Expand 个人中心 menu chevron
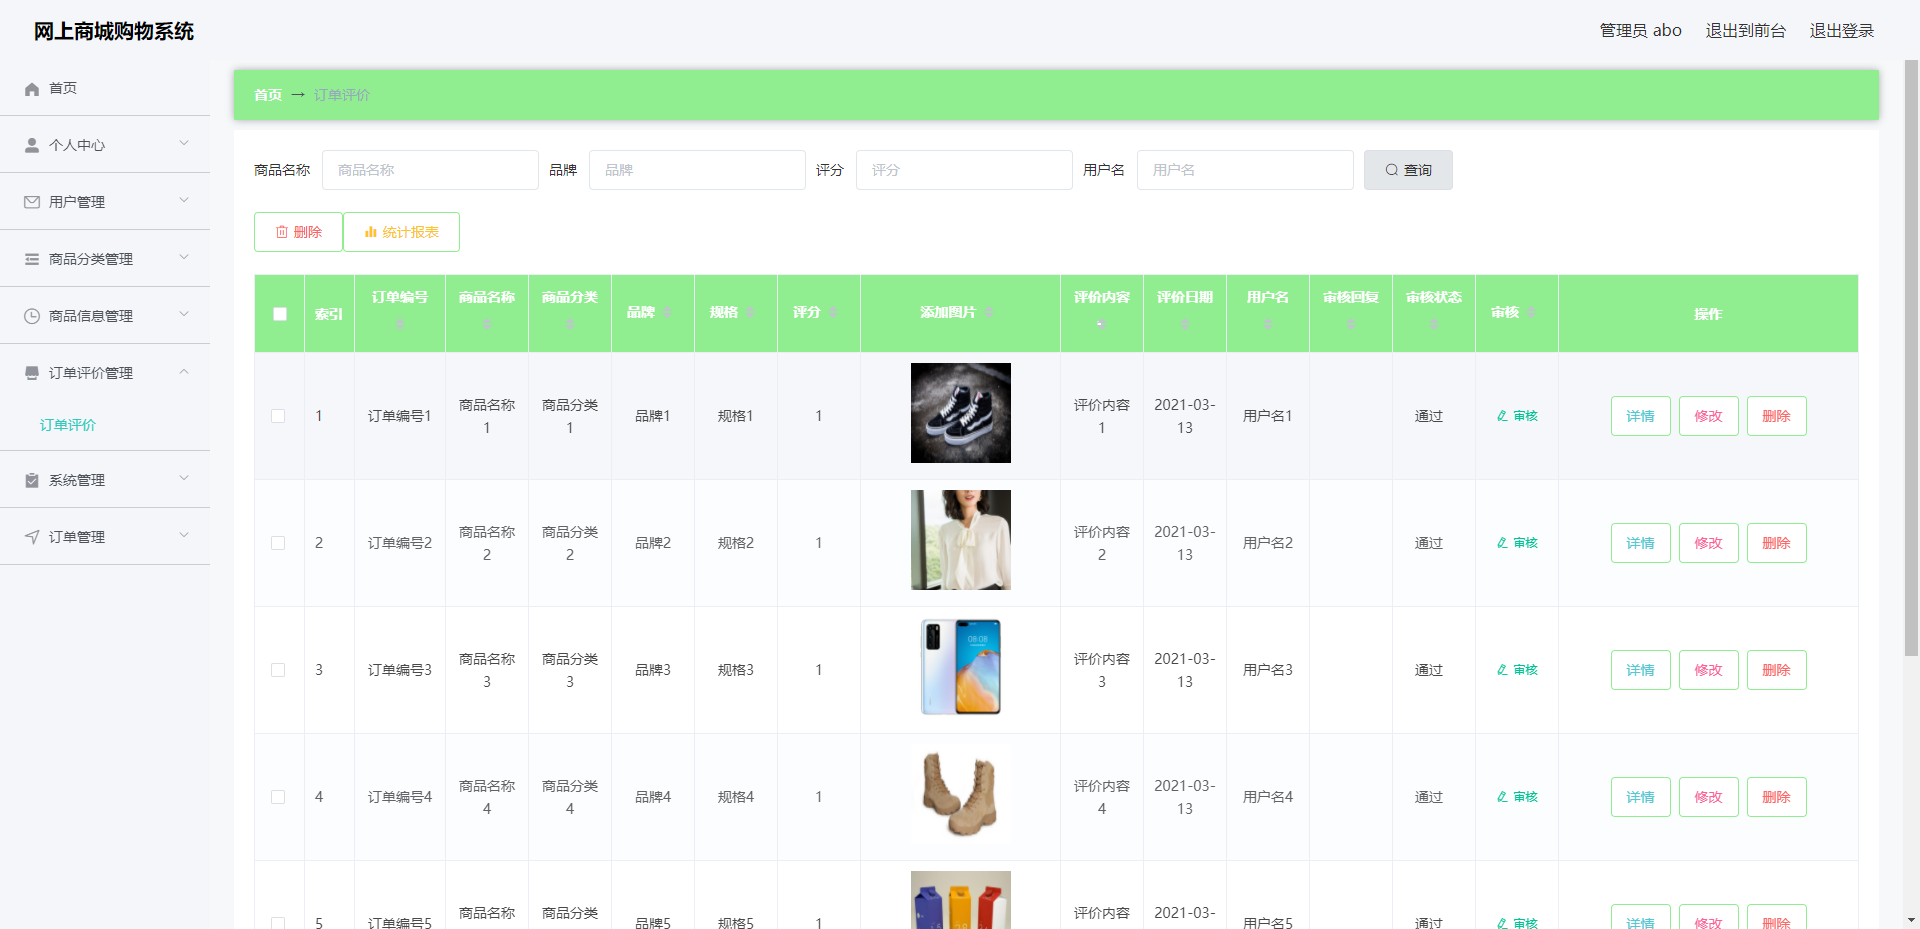Screen dimensions: 1920x929 pyautogui.click(x=184, y=143)
